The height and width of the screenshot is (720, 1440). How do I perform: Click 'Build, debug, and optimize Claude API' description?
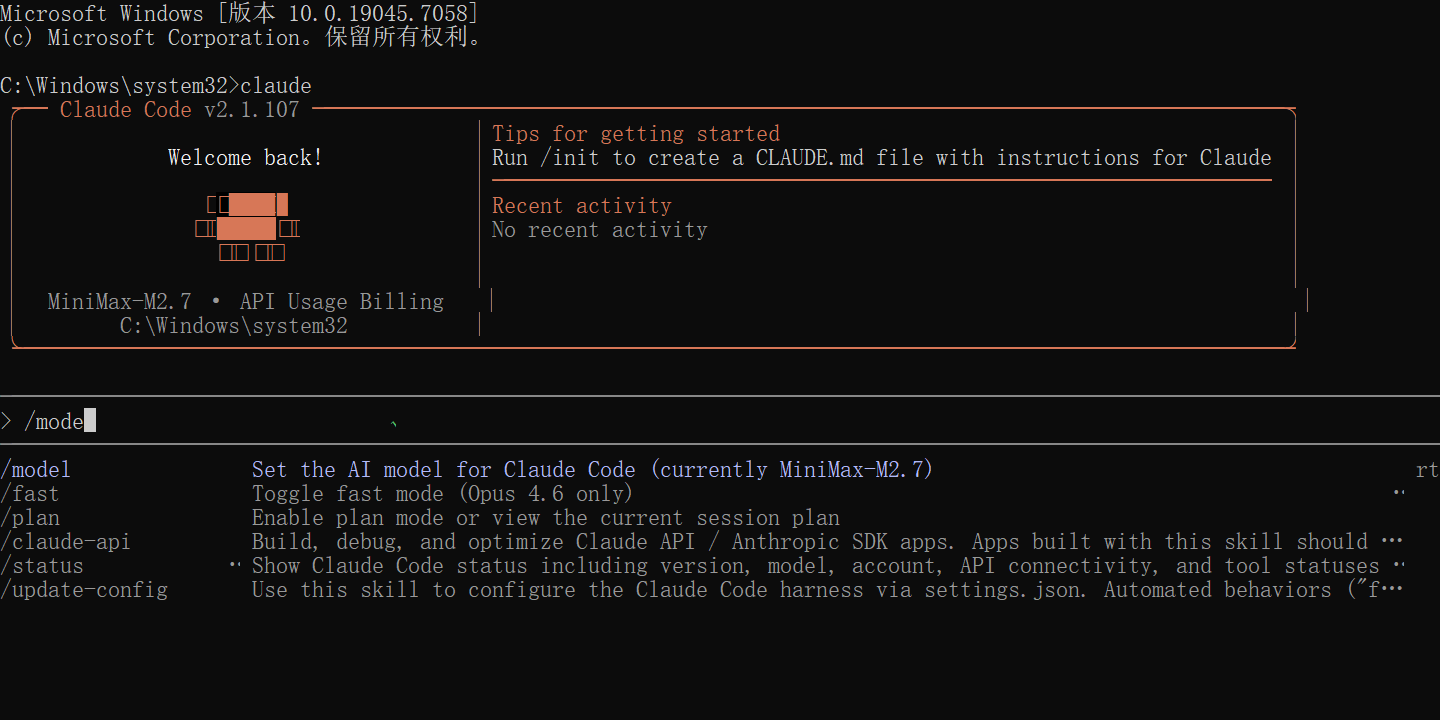[x=828, y=542]
